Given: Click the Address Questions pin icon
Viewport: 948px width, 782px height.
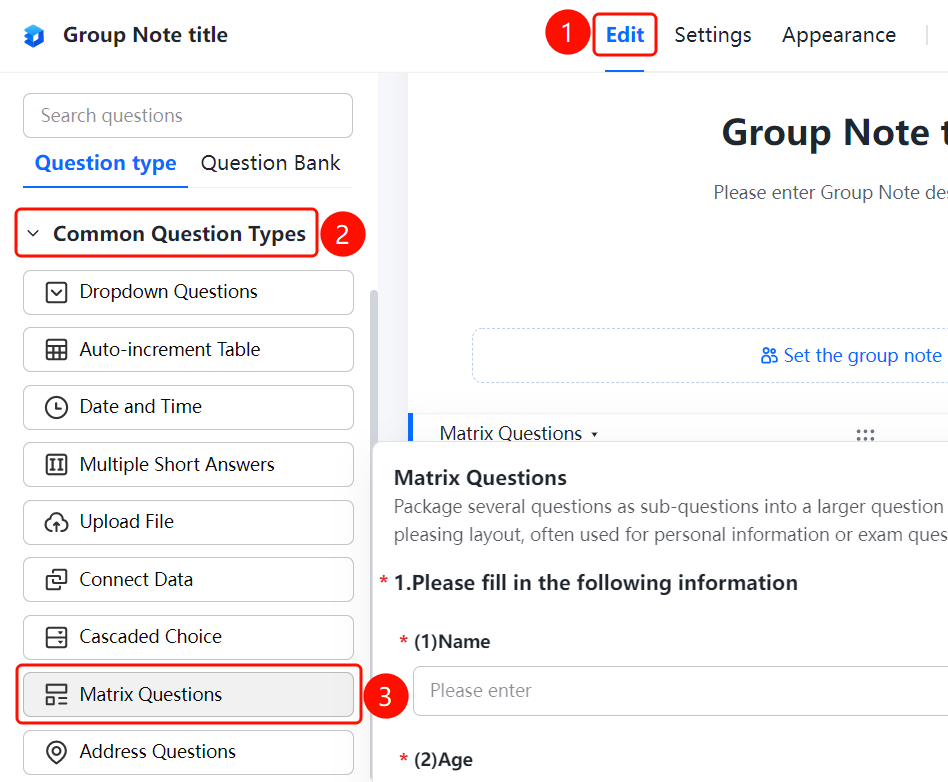Looking at the screenshot, I should click(56, 752).
